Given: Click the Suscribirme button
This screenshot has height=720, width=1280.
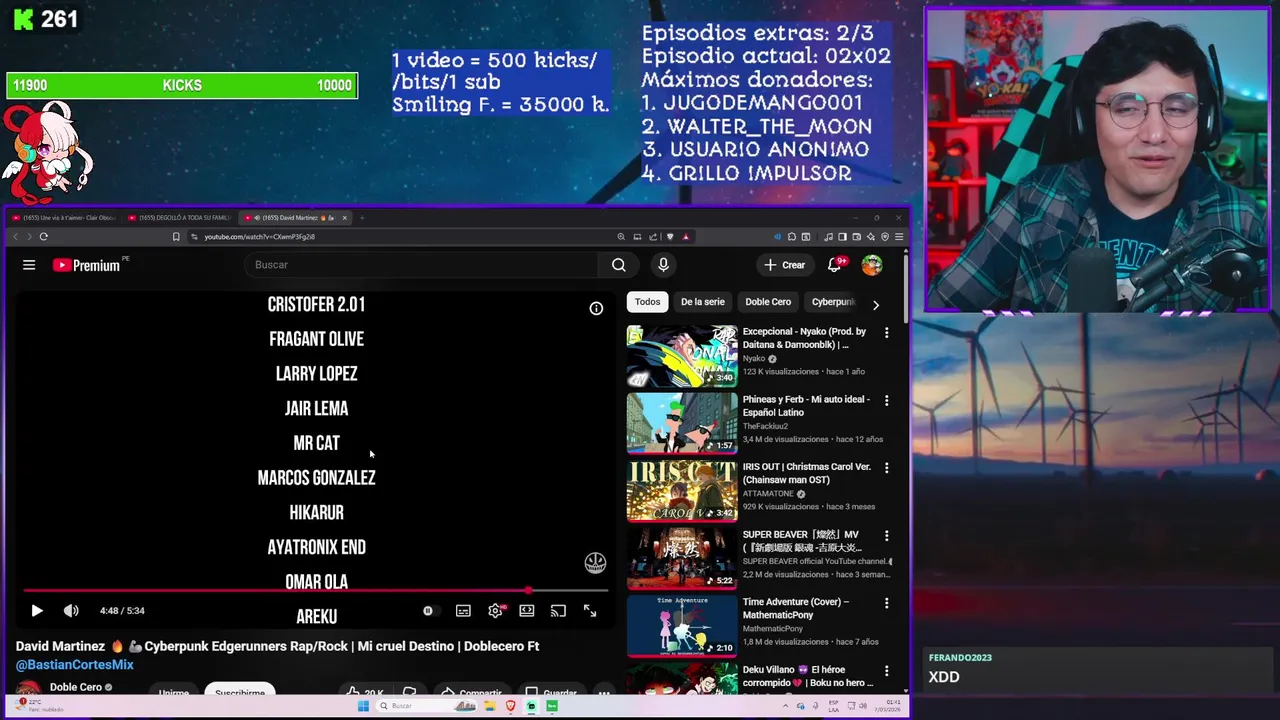Looking at the screenshot, I should click(x=240, y=691).
